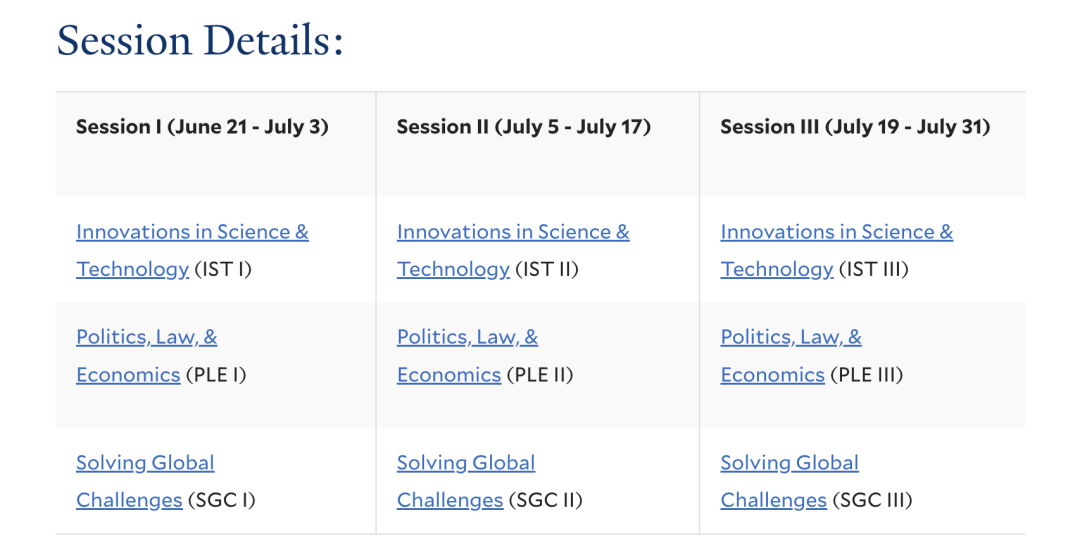Click the Session I (June 21 - July 3) header
The width and height of the screenshot is (1080, 553).
click(202, 127)
